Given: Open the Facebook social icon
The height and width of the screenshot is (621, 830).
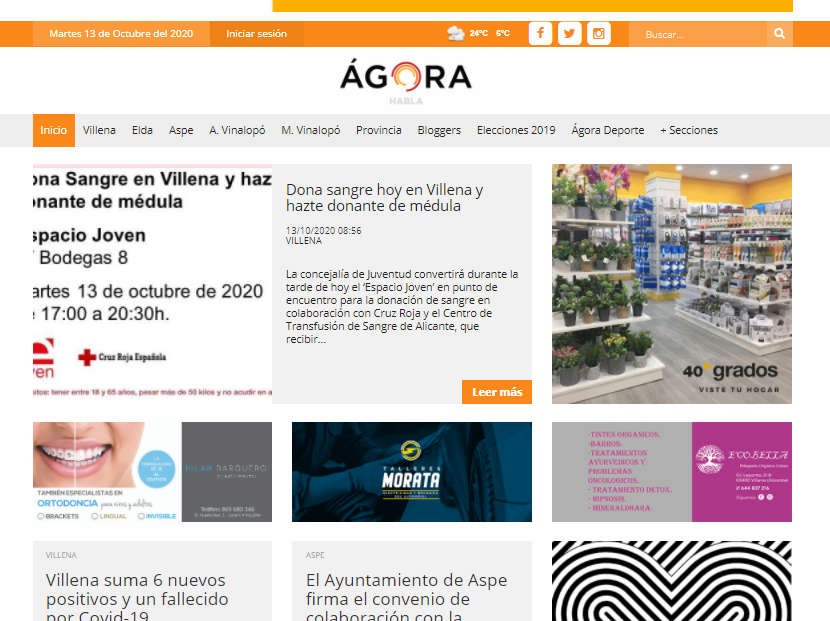Looking at the screenshot, I should (x=540, y=34).
